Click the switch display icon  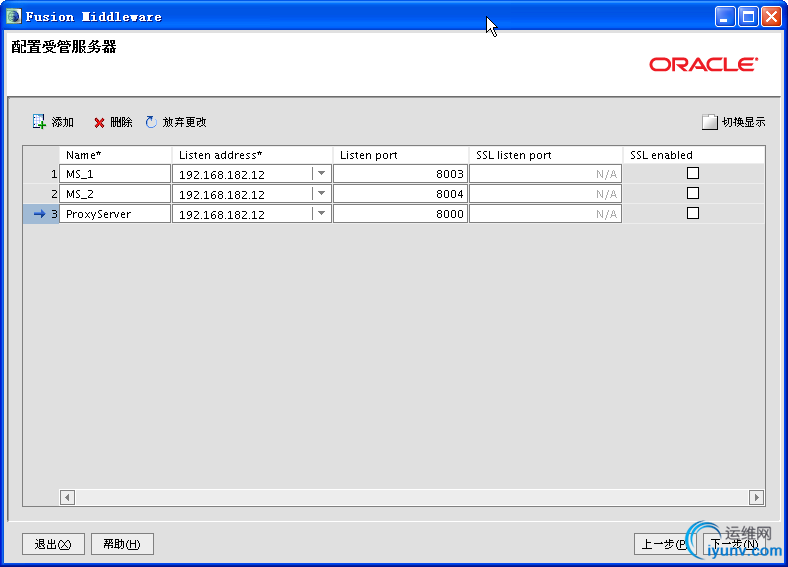tap(709, 122)
